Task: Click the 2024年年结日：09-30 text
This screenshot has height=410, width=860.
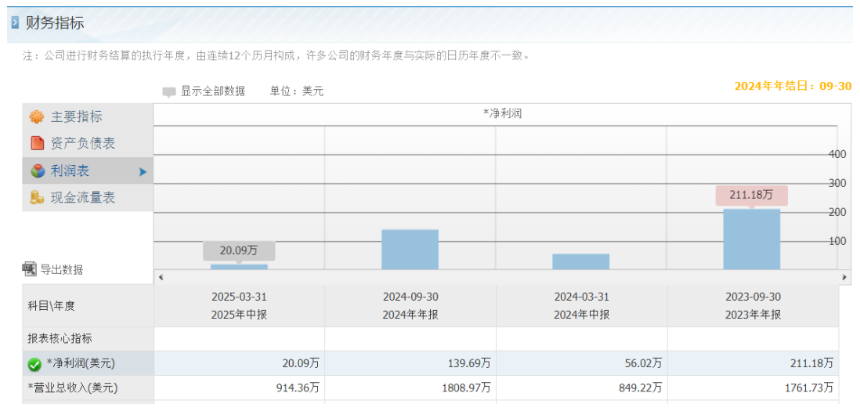Action: tap(793, 86)
